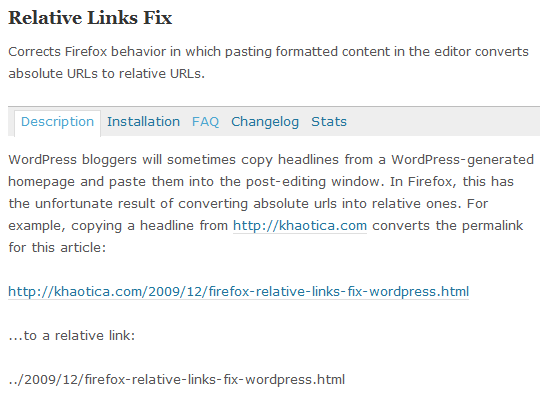Click the word 'homepage' in the description
The width and height of the screenshot is (543, 399).
(42, 182)
